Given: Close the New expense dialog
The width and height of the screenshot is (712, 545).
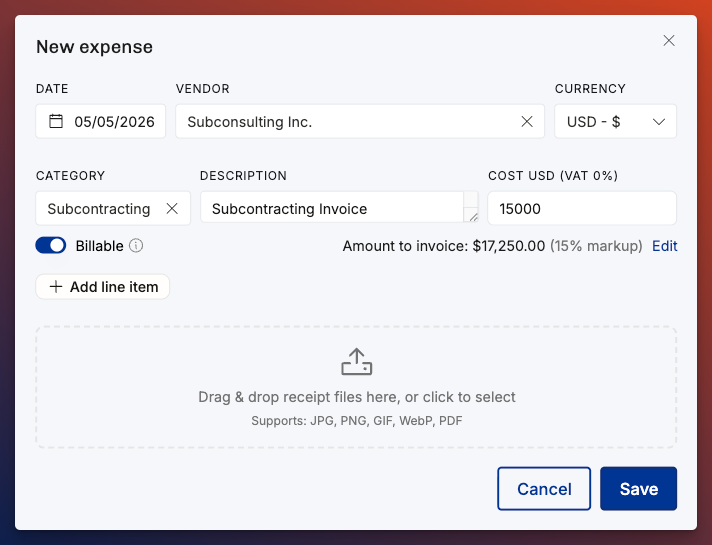Looking at the screenshot, I should coord(668,40).
